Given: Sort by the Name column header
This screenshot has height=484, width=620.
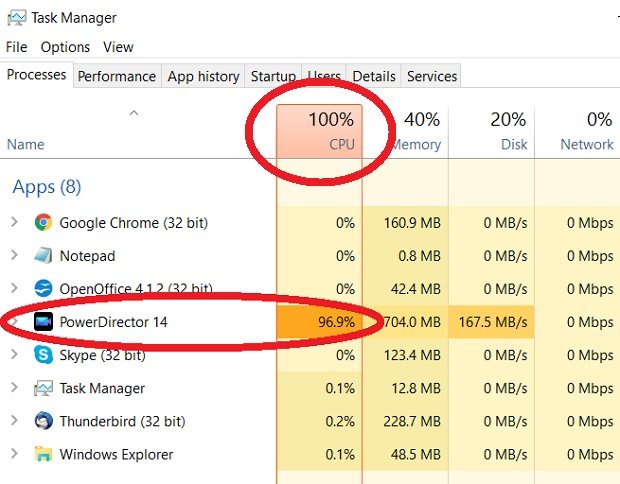Looking at the screenshot, I should coord(26,144).
